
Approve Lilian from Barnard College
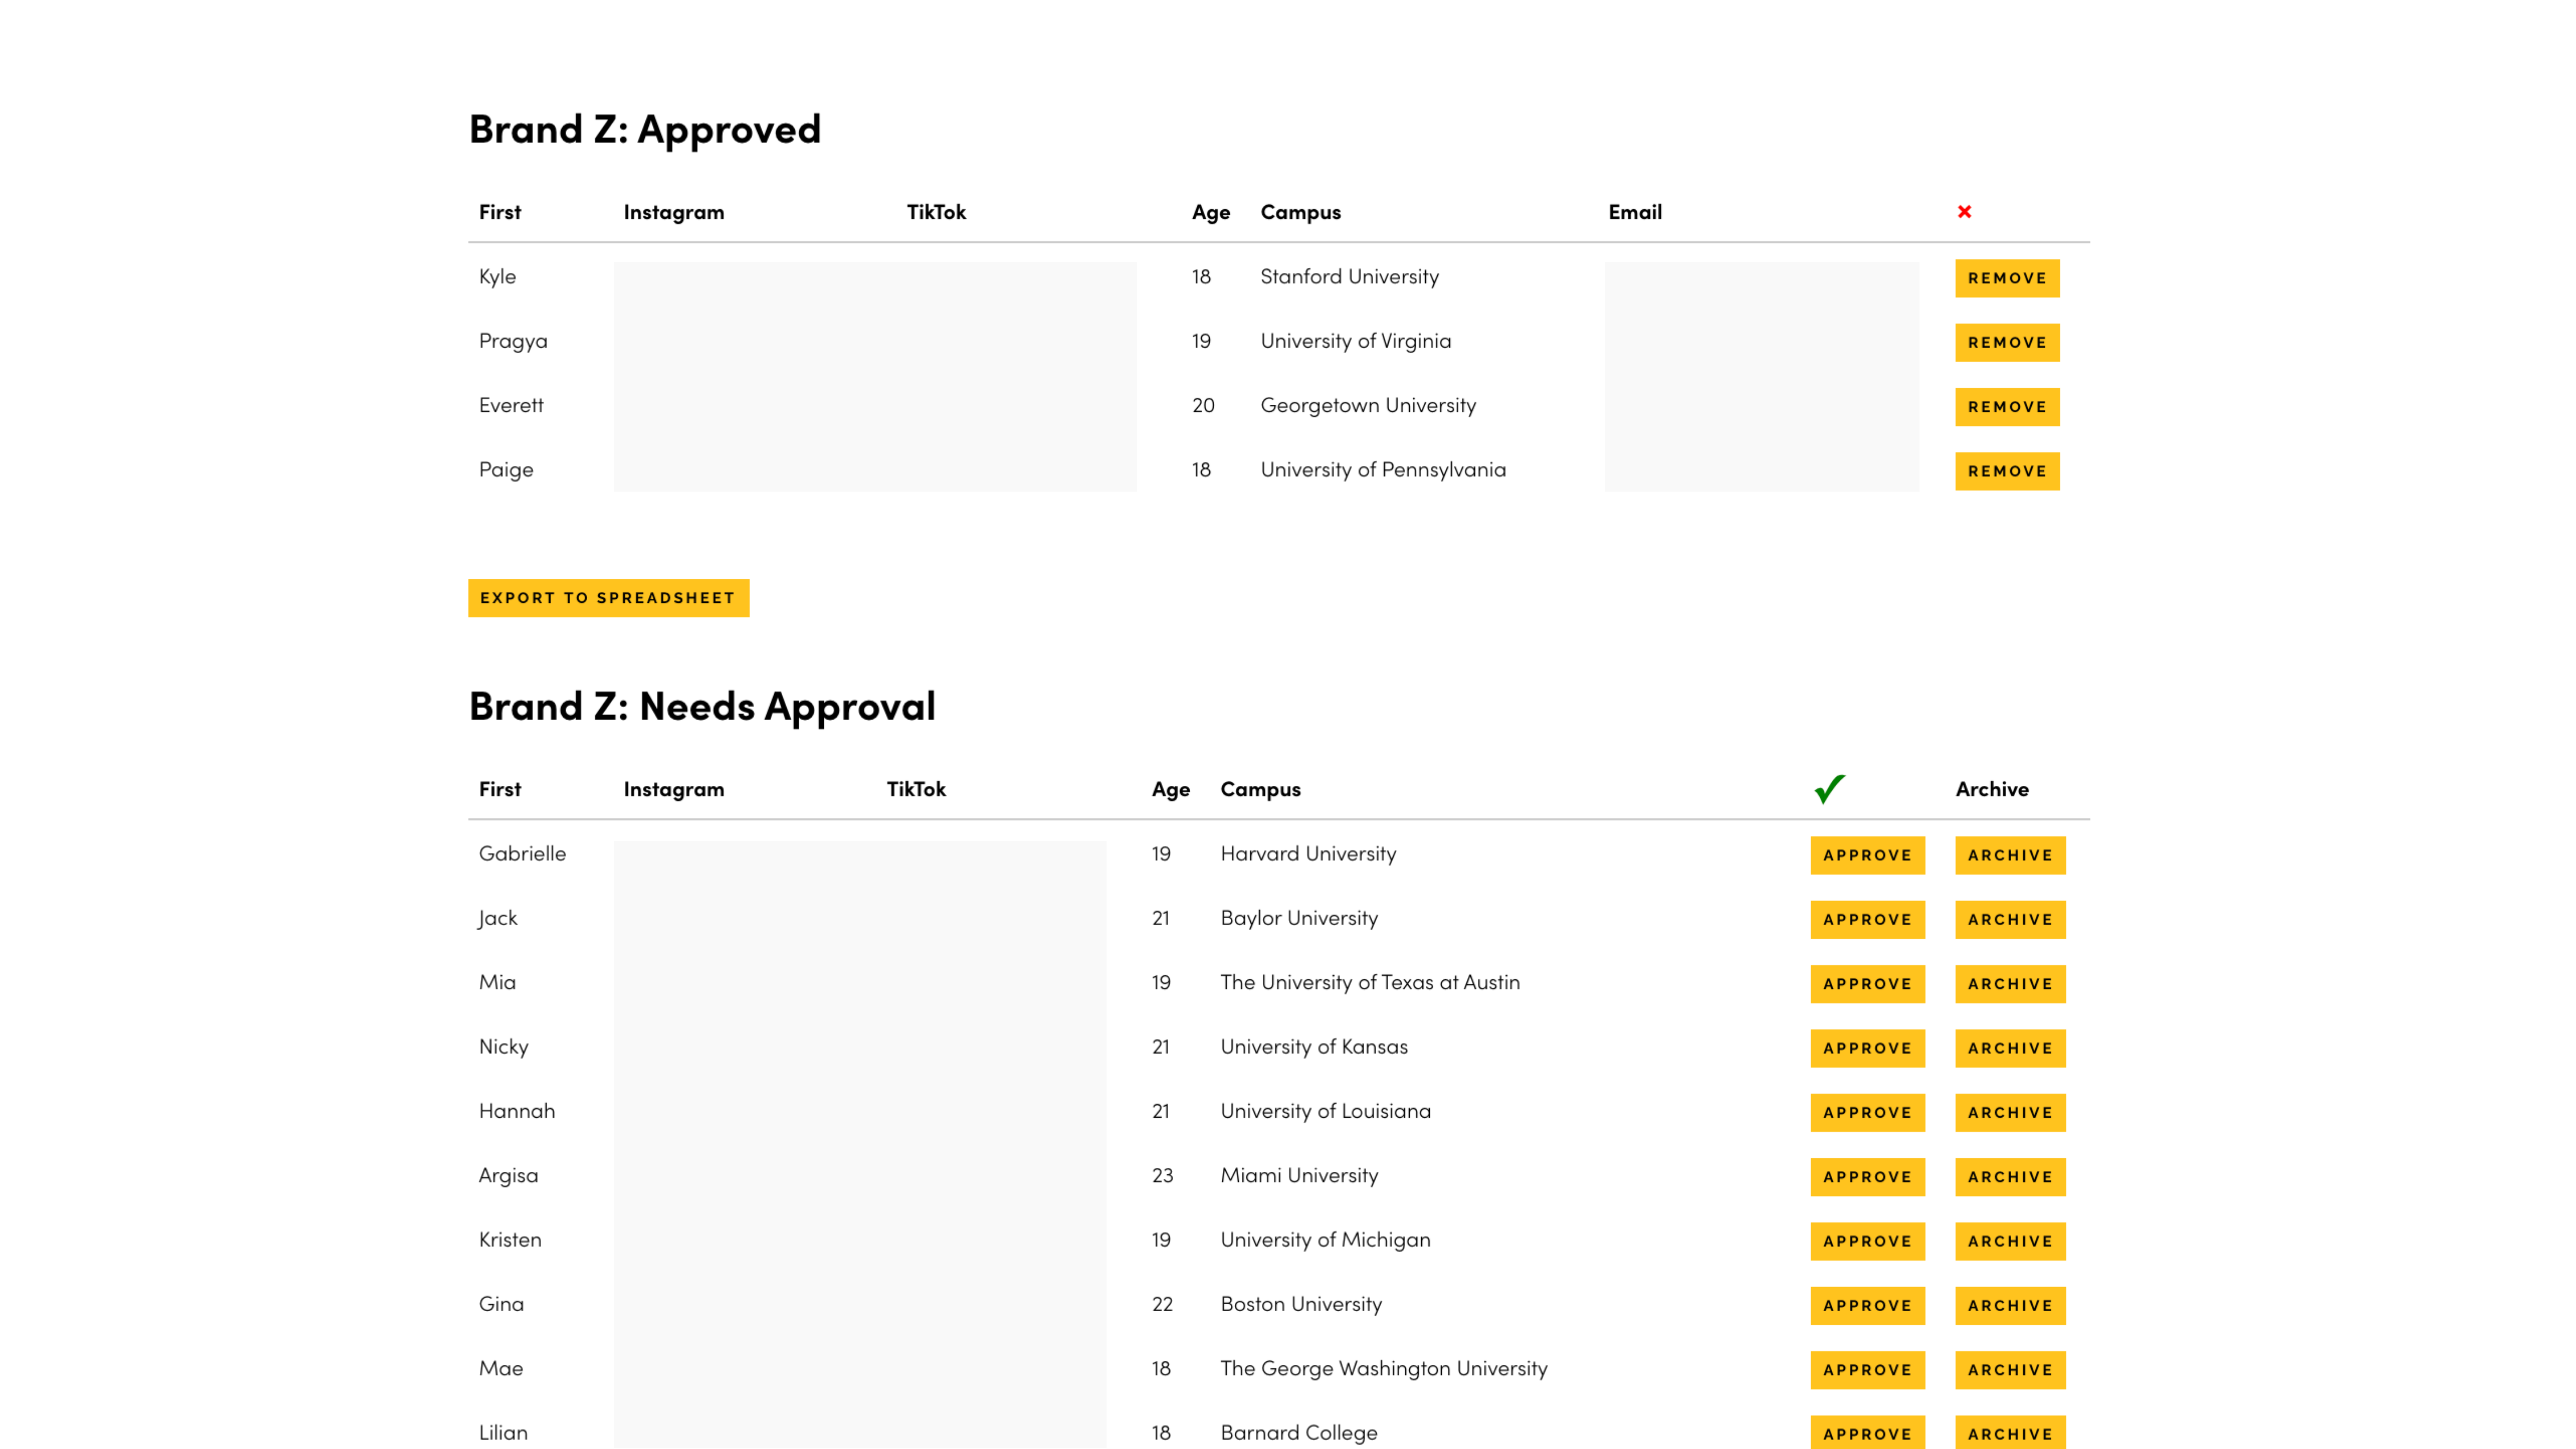(1867, 1433)
